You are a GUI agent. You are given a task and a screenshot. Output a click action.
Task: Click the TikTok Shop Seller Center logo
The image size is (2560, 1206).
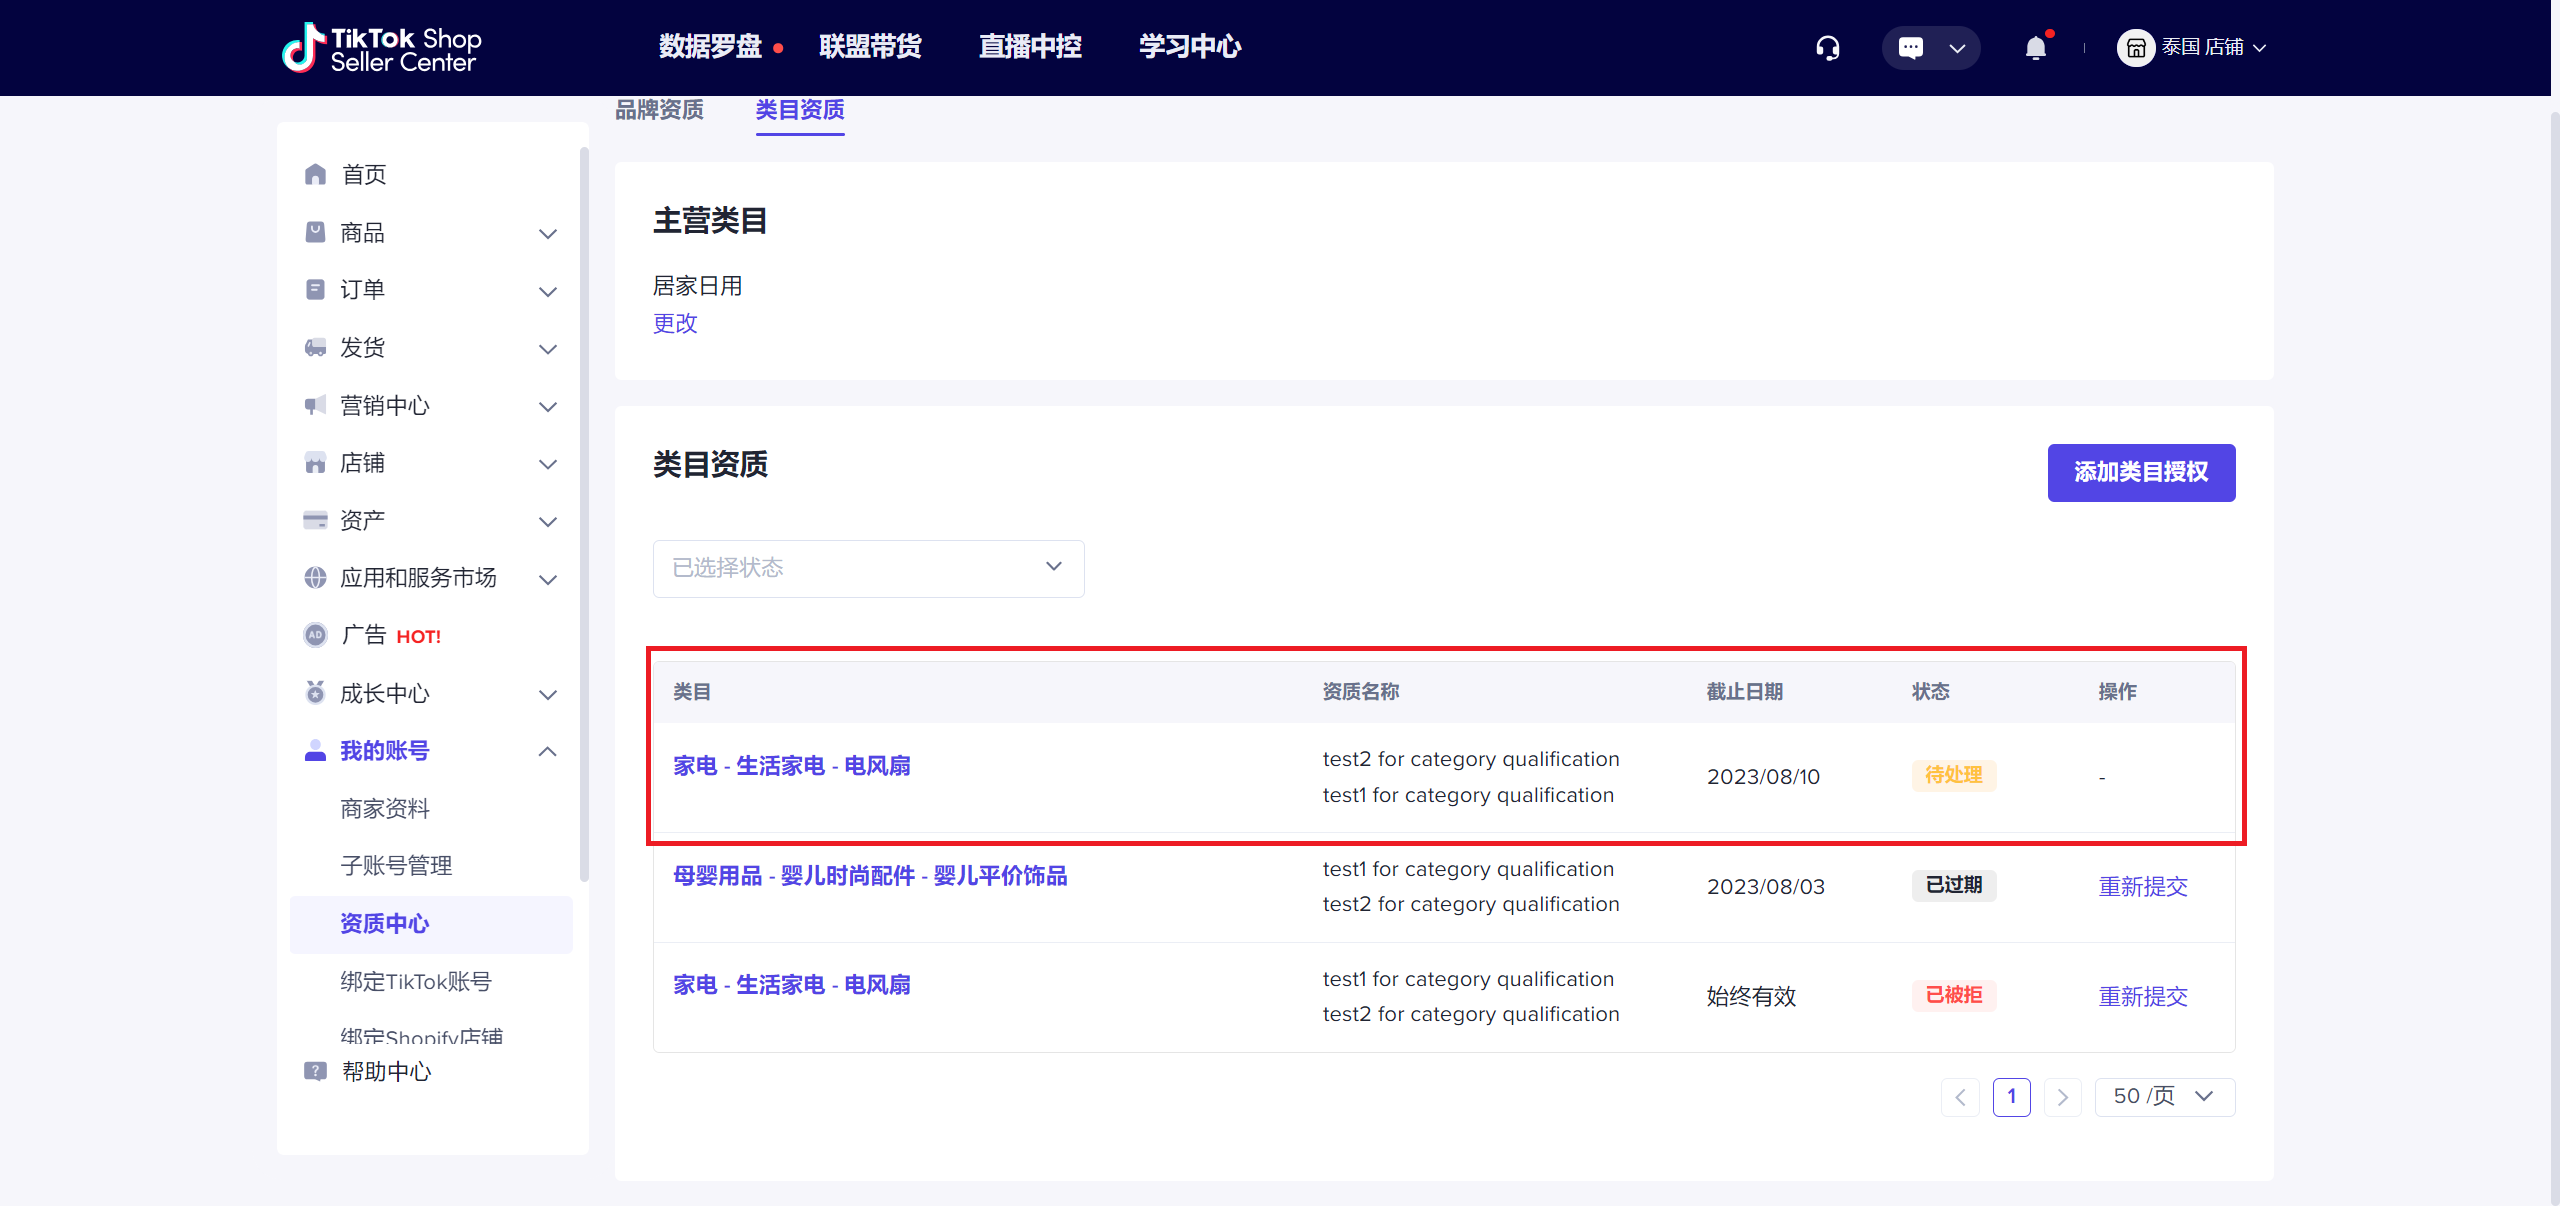(x=381, y=48)
